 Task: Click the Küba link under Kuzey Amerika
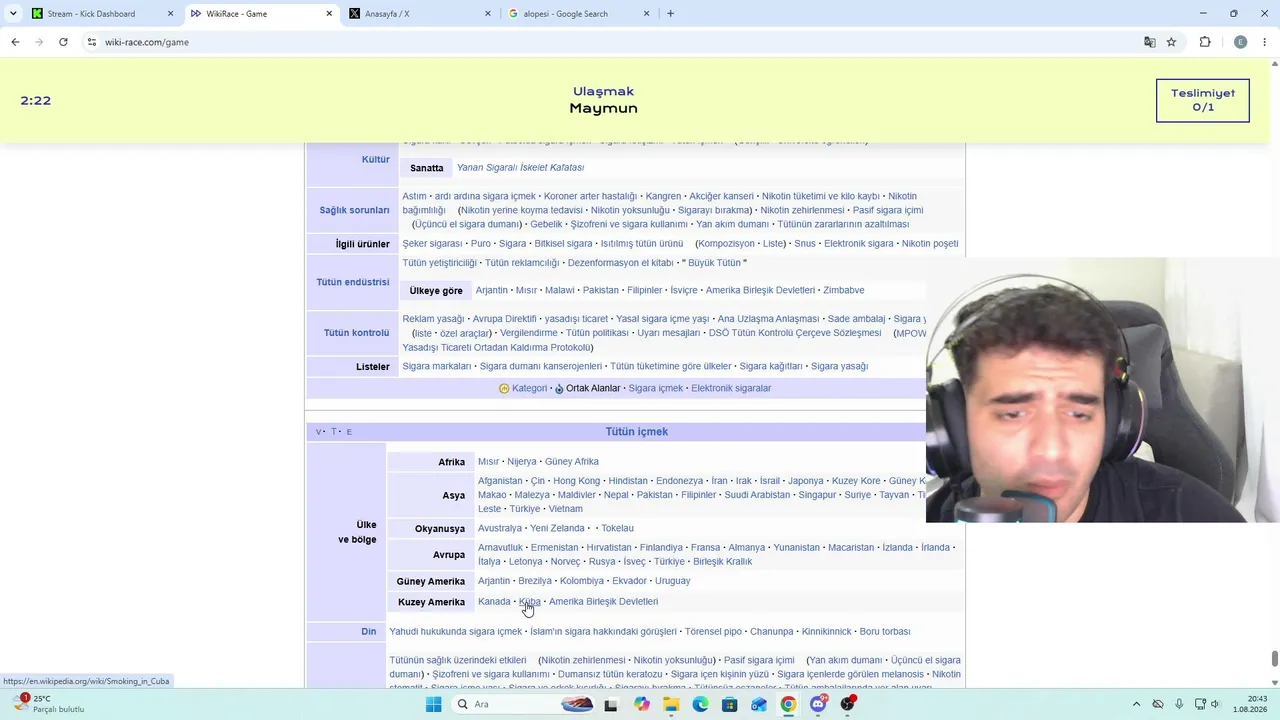[530, 601]
